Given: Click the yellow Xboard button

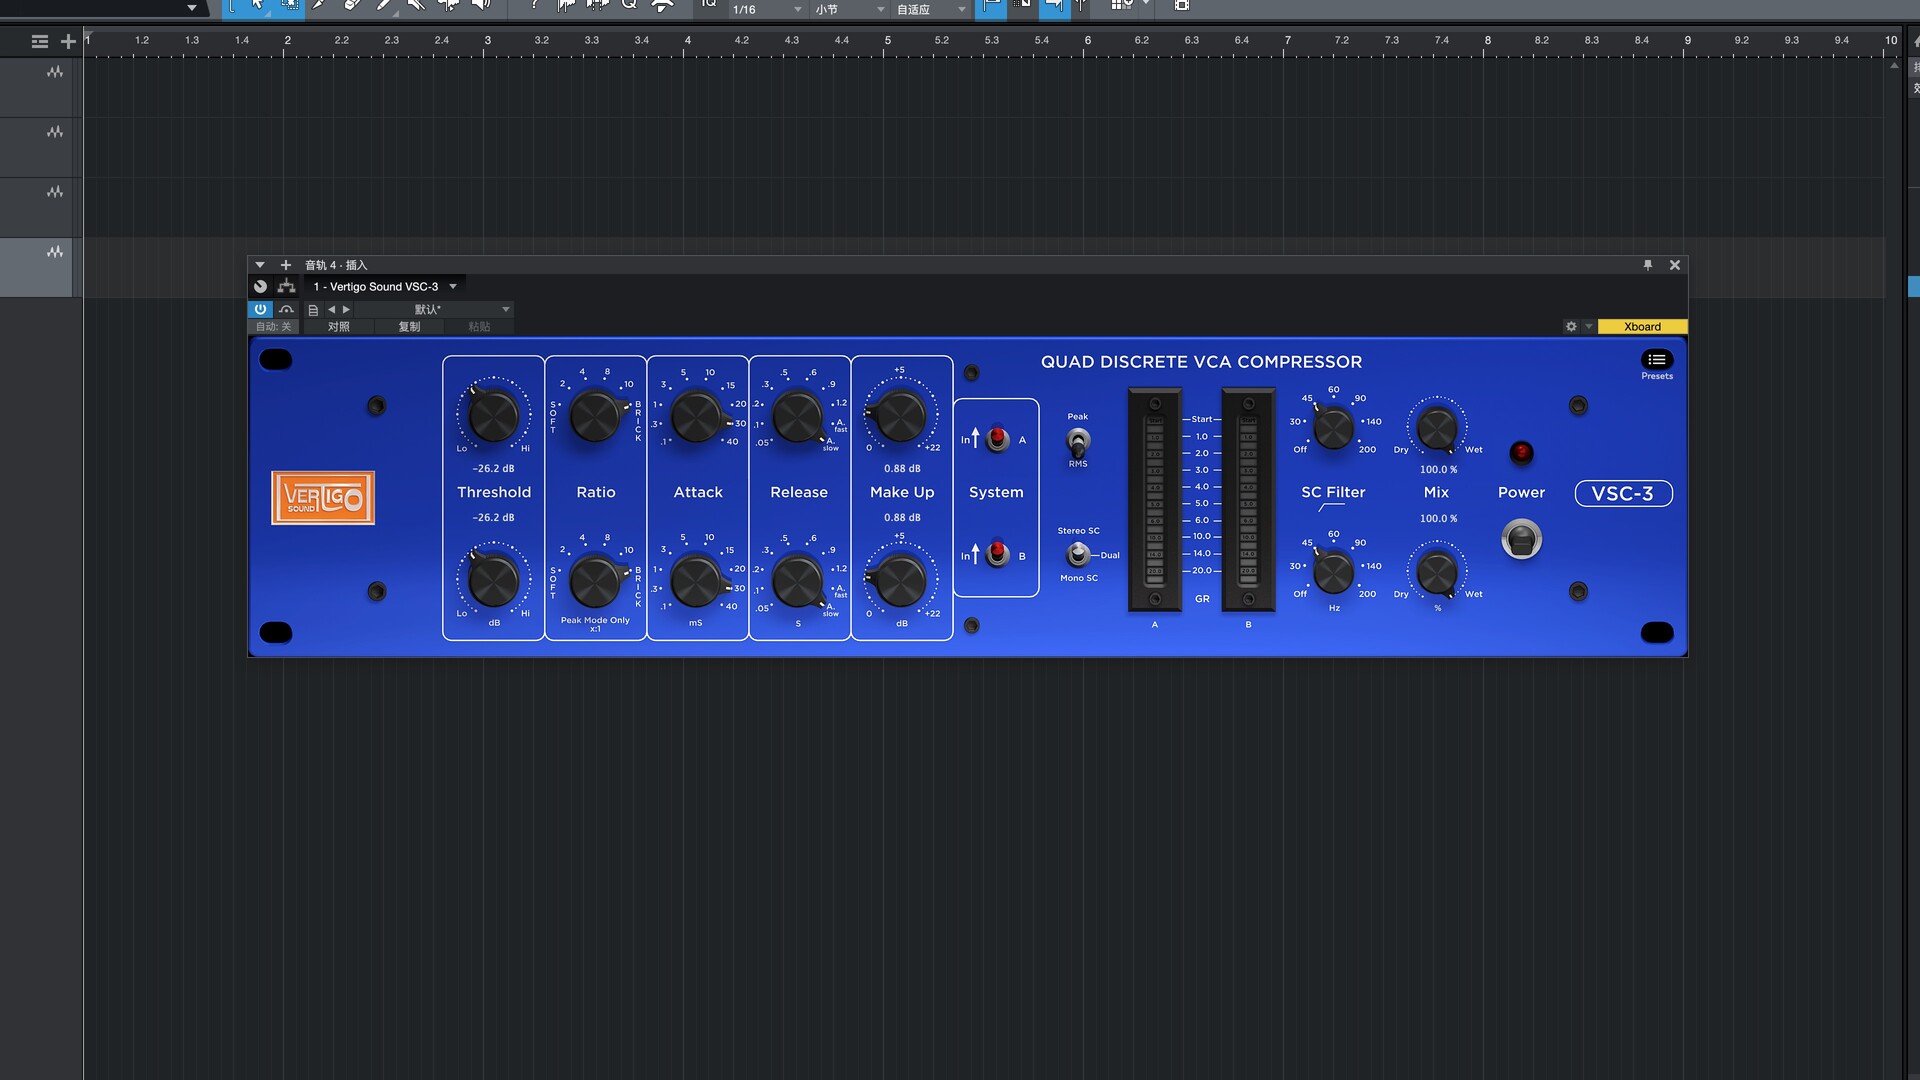Looking at the screenshot, I should (1642, 327).
